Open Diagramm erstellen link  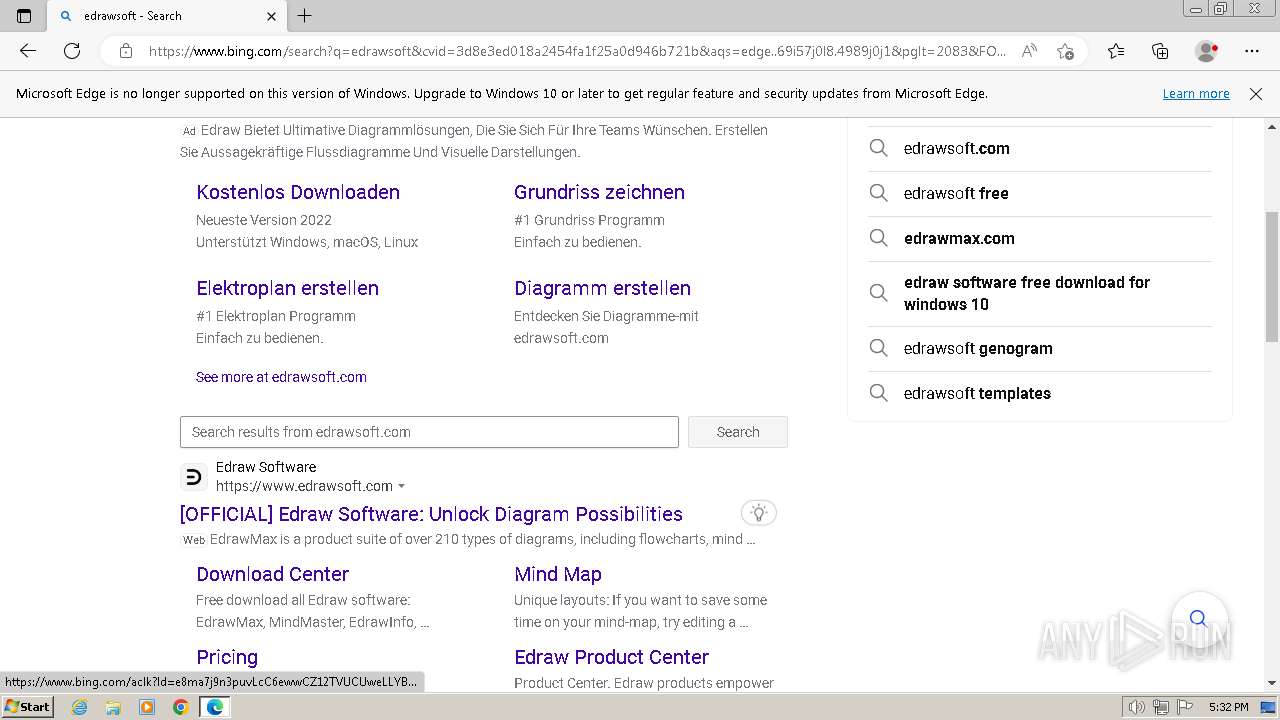[x=602, y=288]
